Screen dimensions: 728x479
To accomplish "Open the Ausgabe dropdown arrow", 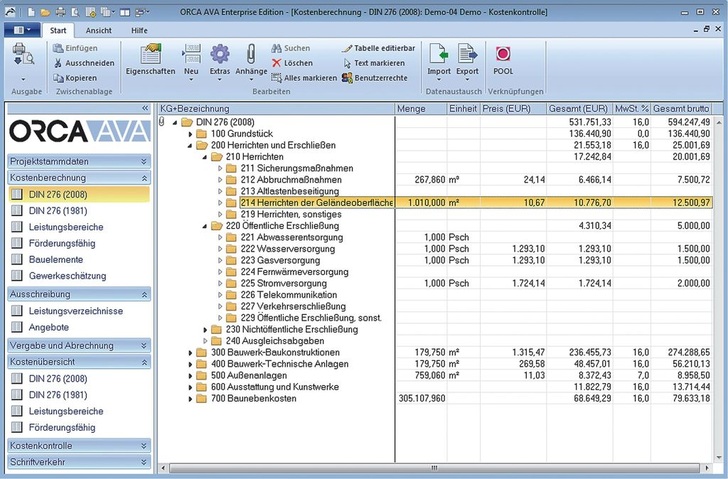I will point(23,79).
